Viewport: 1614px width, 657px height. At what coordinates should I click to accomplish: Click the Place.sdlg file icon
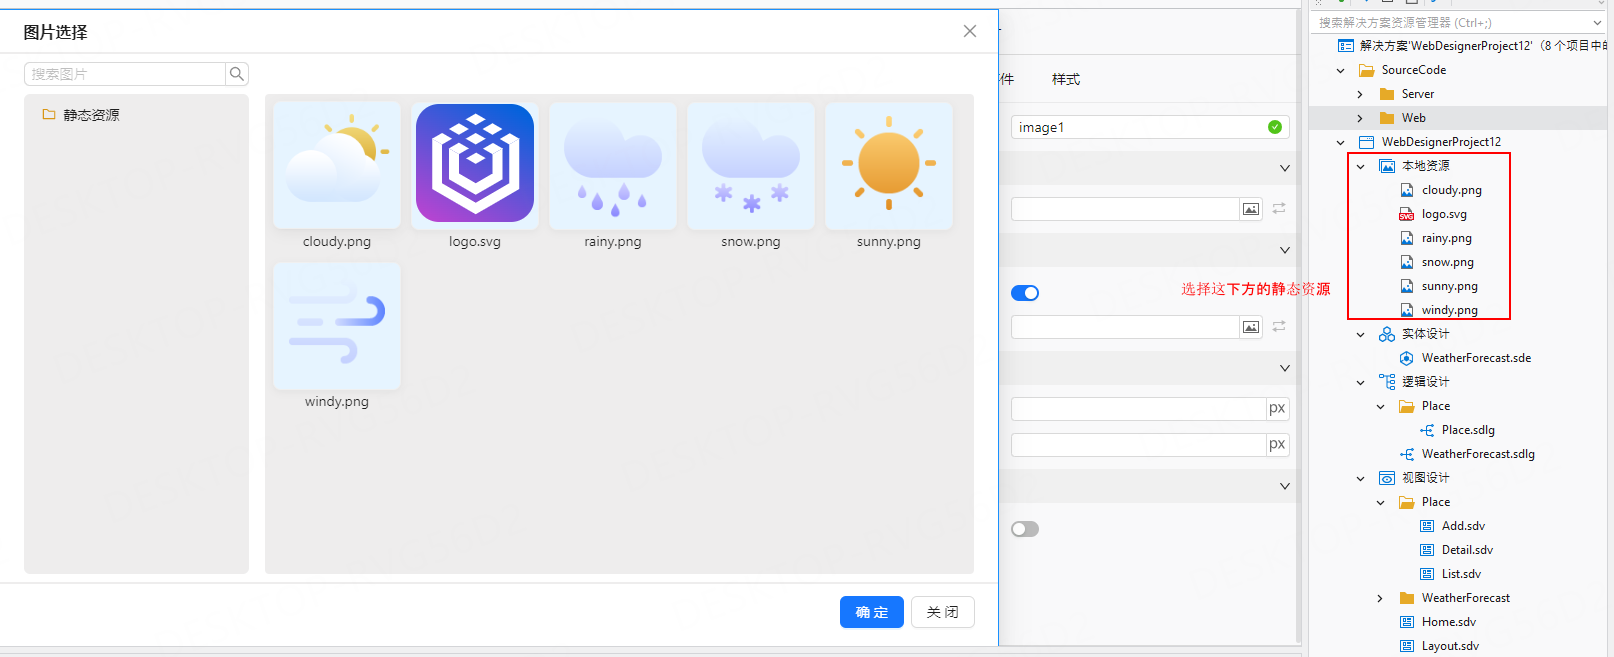click(1427, 430)
